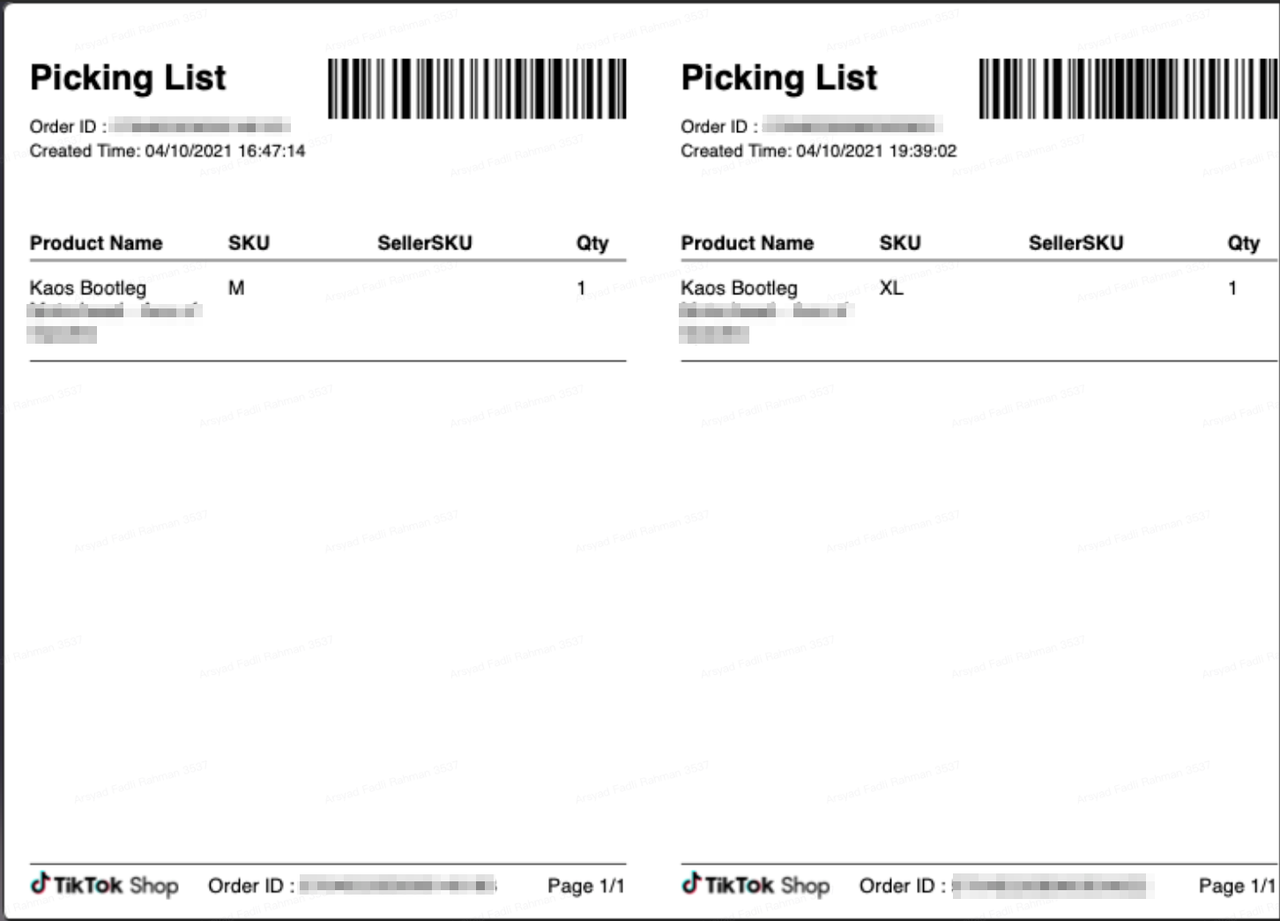Click the left page's Picking List heading
Image resolution: width=1280 pixels, height=921 pixels.
click(x=128, y=78)
